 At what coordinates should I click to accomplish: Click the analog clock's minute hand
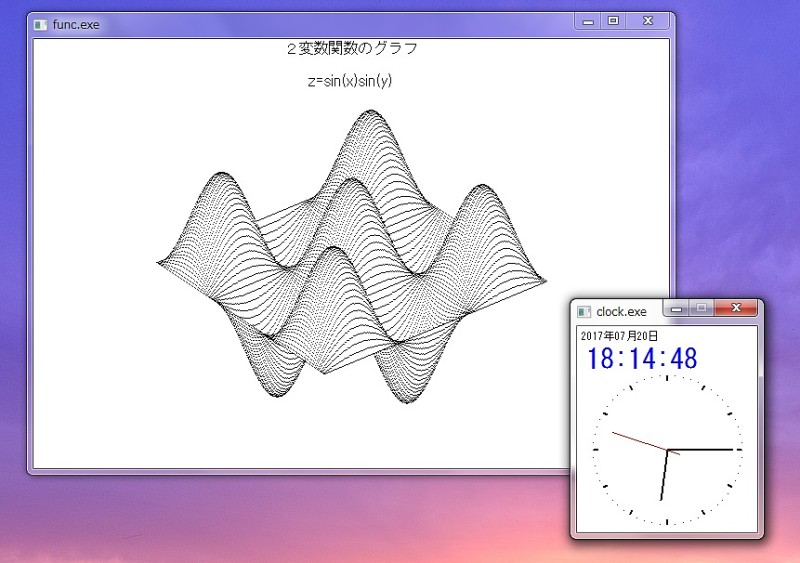coord(700,450)
